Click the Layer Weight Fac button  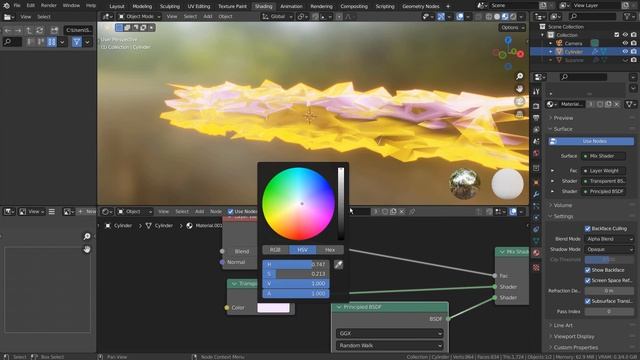(603, 171)
